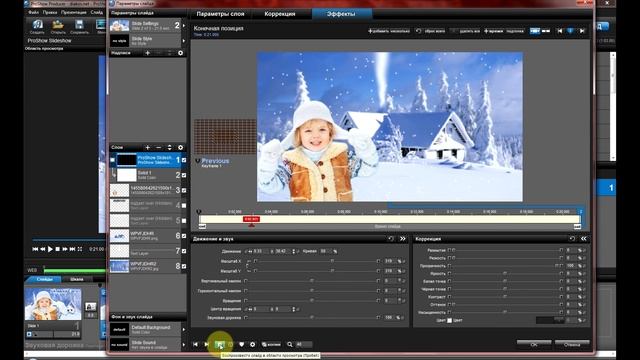640x360 pixels.
Task: Select Slide 1 thumbnail in main window
Action: [x=53, y=304]
